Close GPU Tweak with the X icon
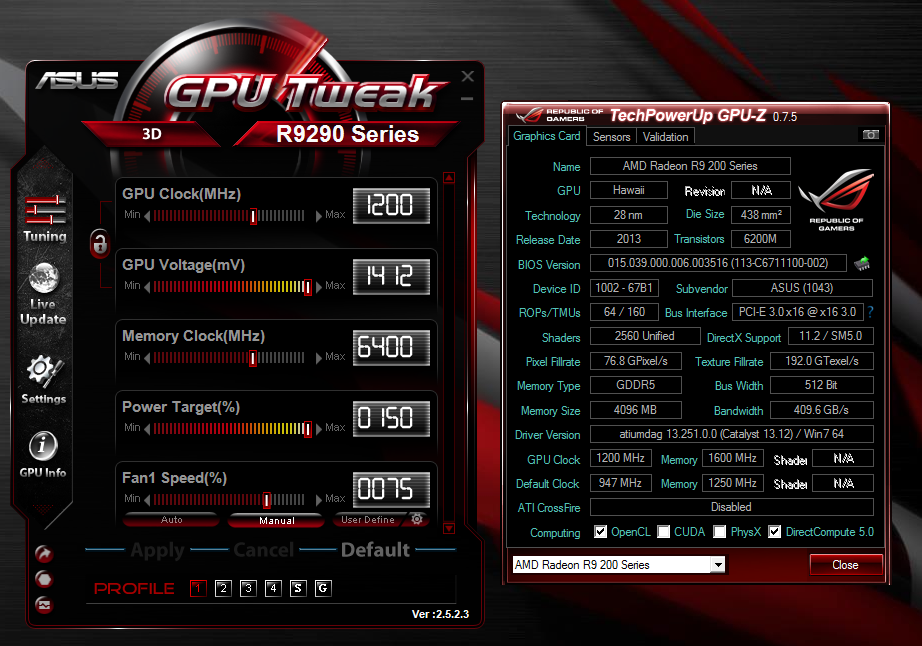The height and width of the screenshot is (646, 922). (467, 76)
